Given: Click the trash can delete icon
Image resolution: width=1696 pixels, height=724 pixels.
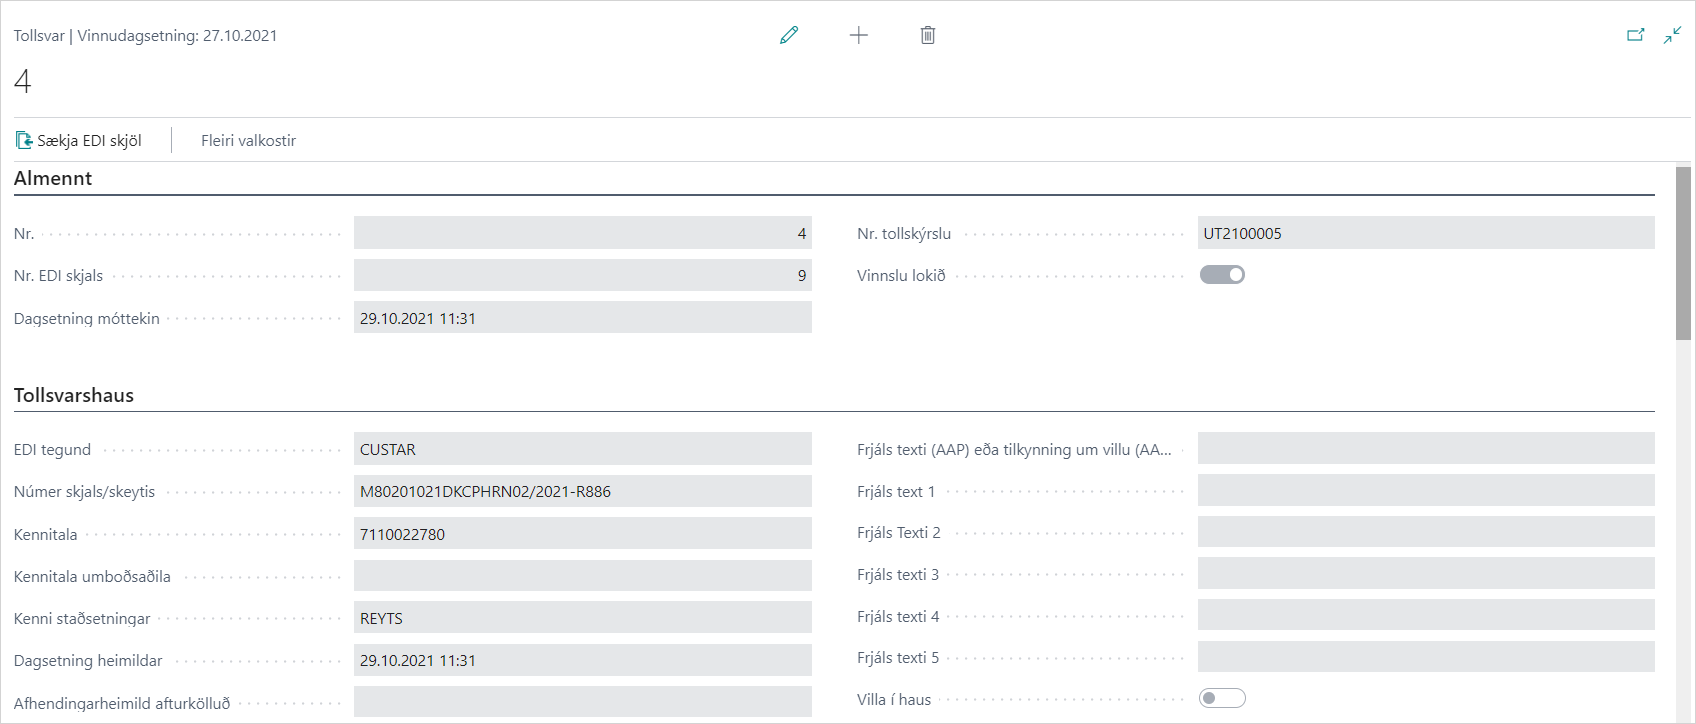Looking at the screenshot, I should tap(928, 36).
